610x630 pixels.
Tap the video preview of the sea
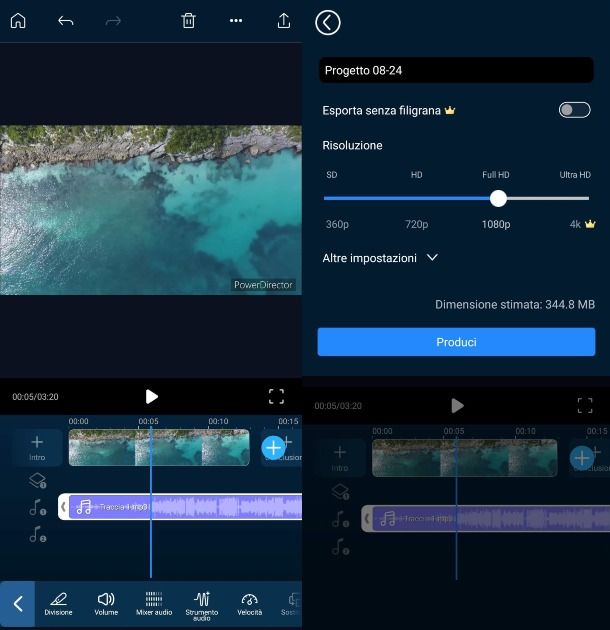(151, 210)
